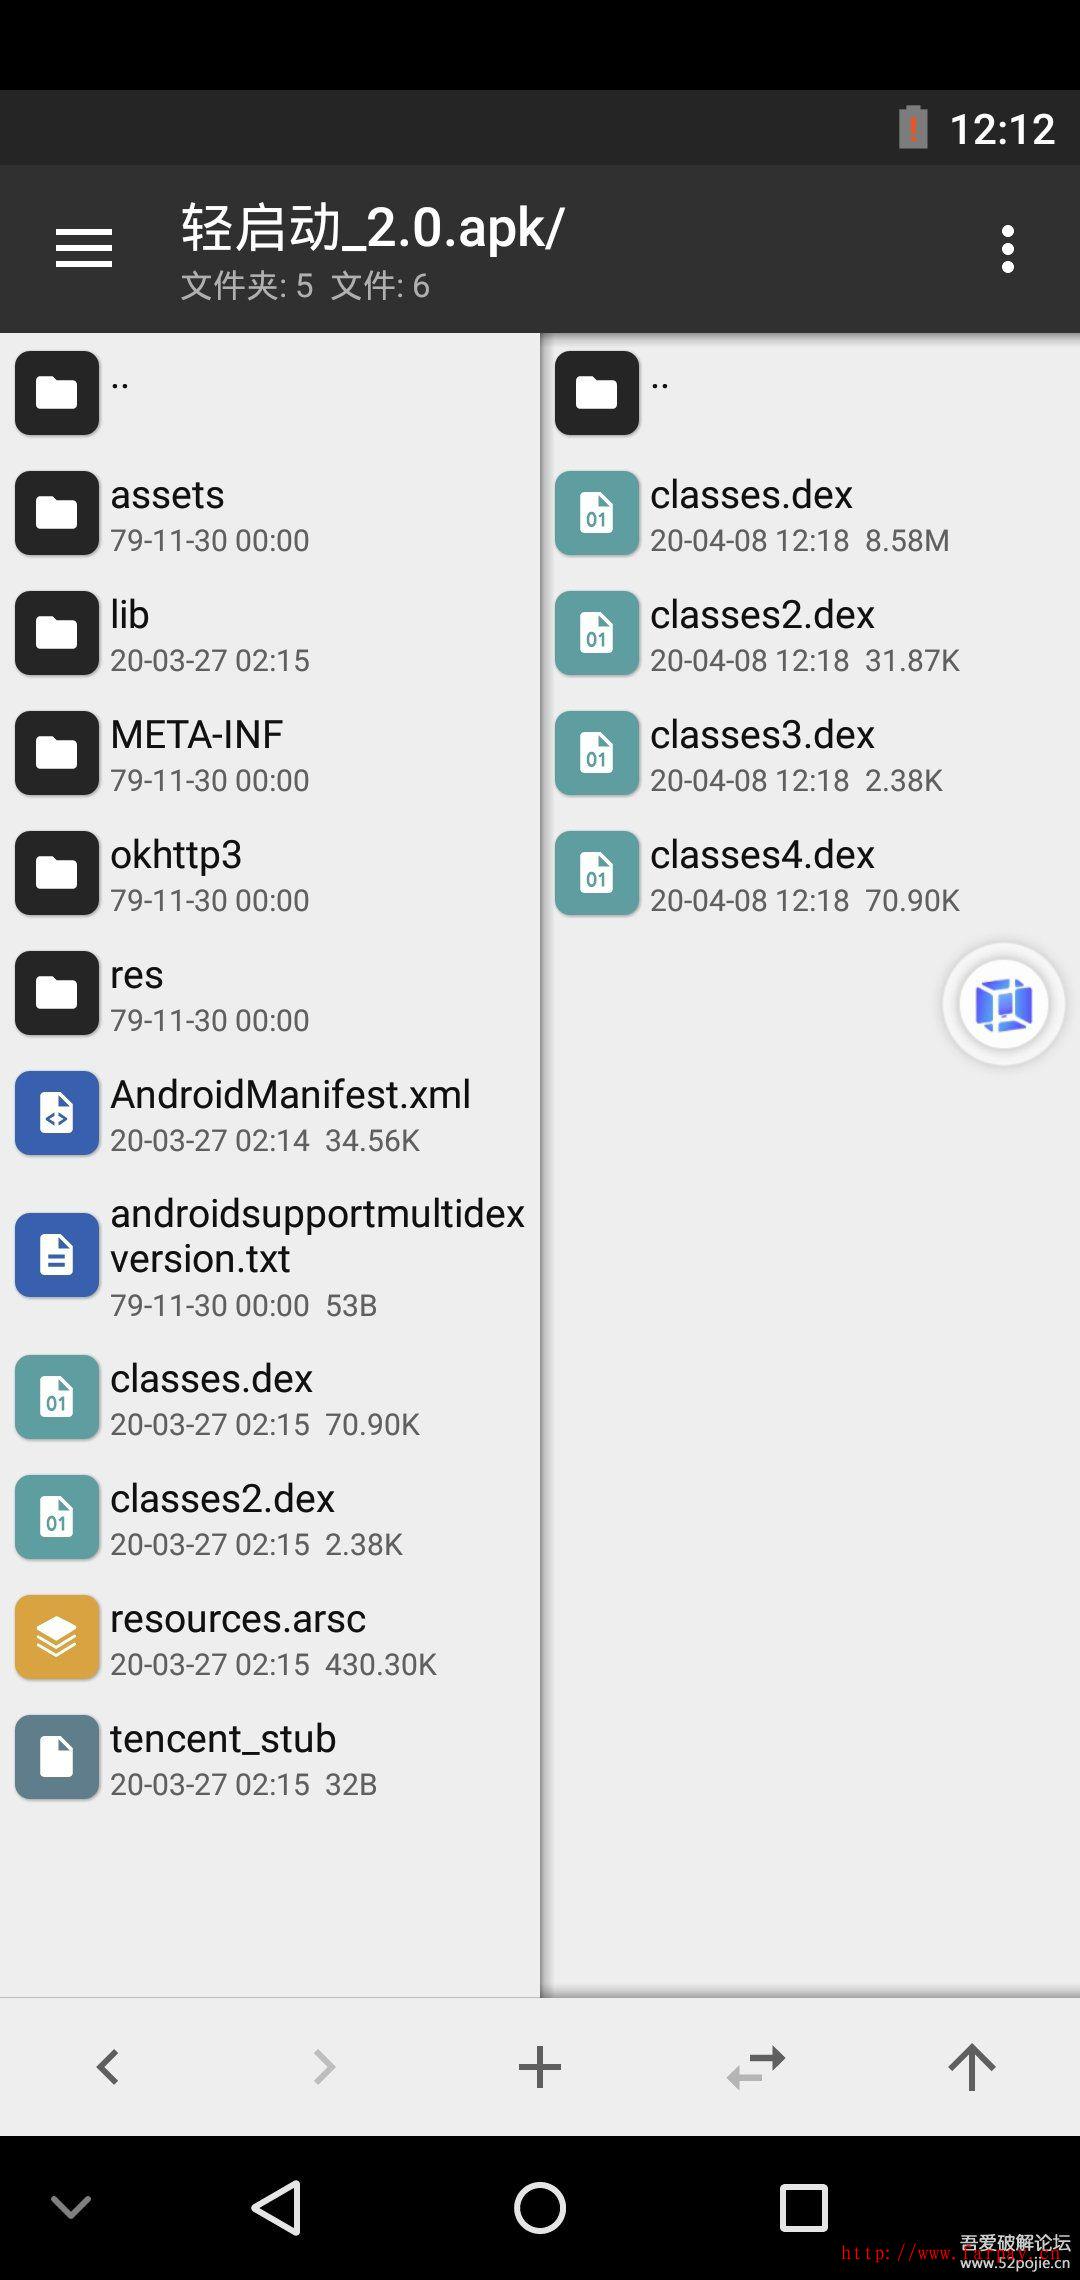Tap the floating blue cube button
Viewport: 1080px width, 2280px height.
coord(1003,1004)
